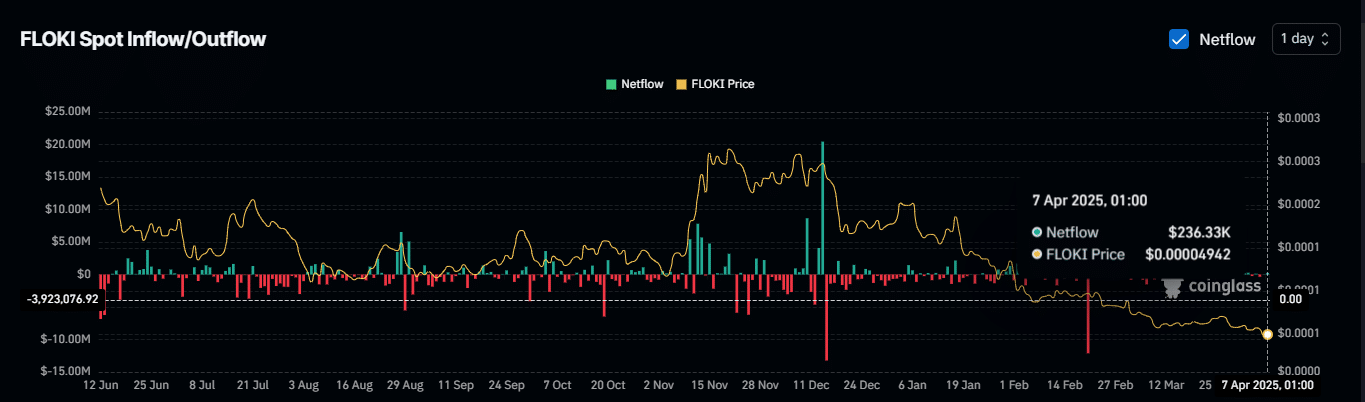Click the teal Netflow dot in the tooltip

click(1037, 232)
